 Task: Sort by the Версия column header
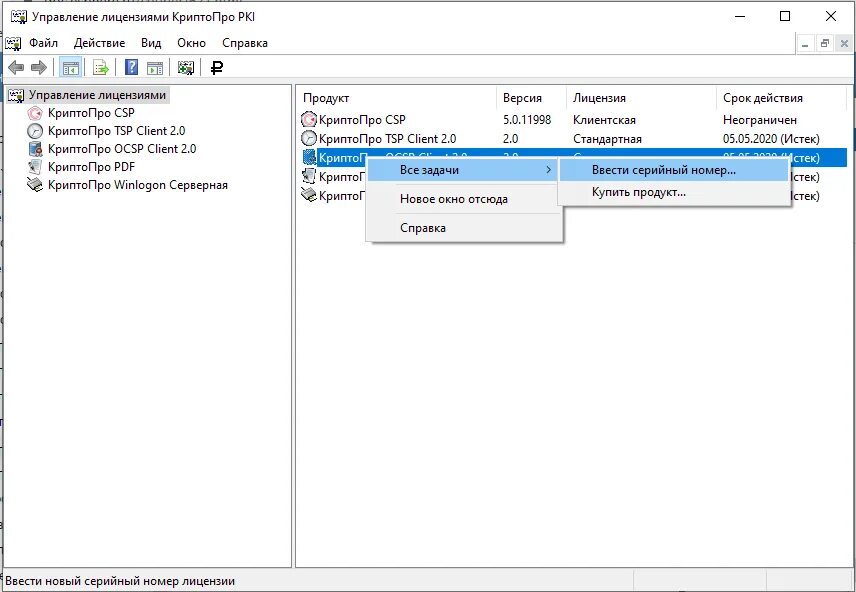coord(531,98)
